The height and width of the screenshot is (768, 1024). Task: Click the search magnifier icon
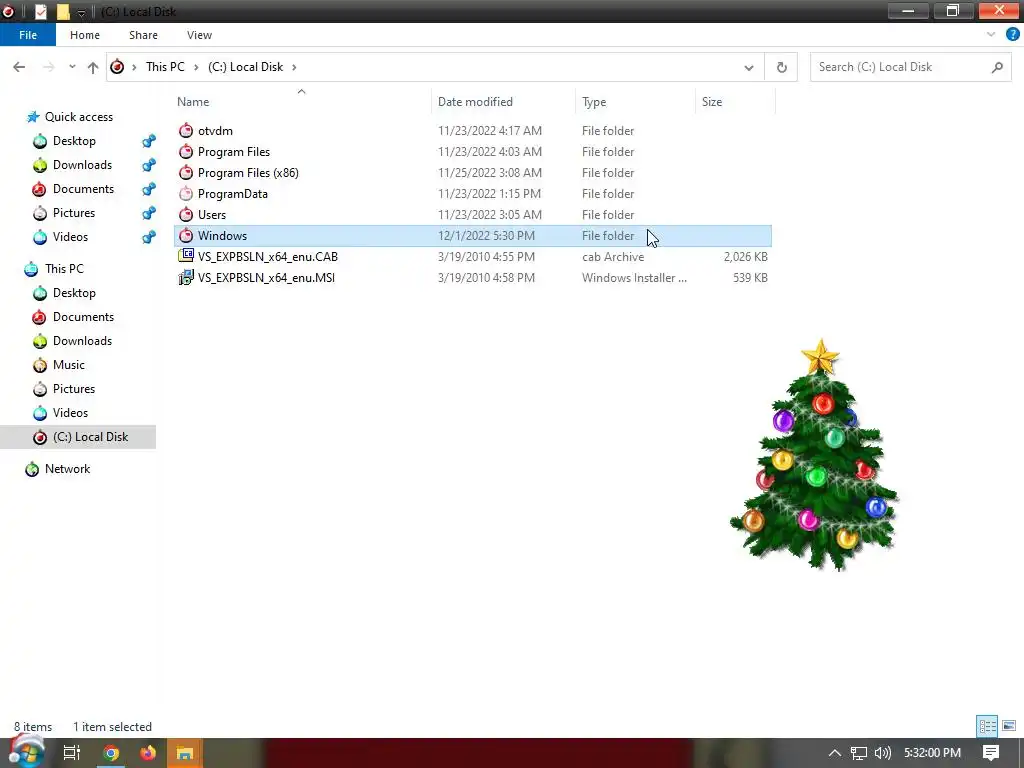[x=997, y=67]
